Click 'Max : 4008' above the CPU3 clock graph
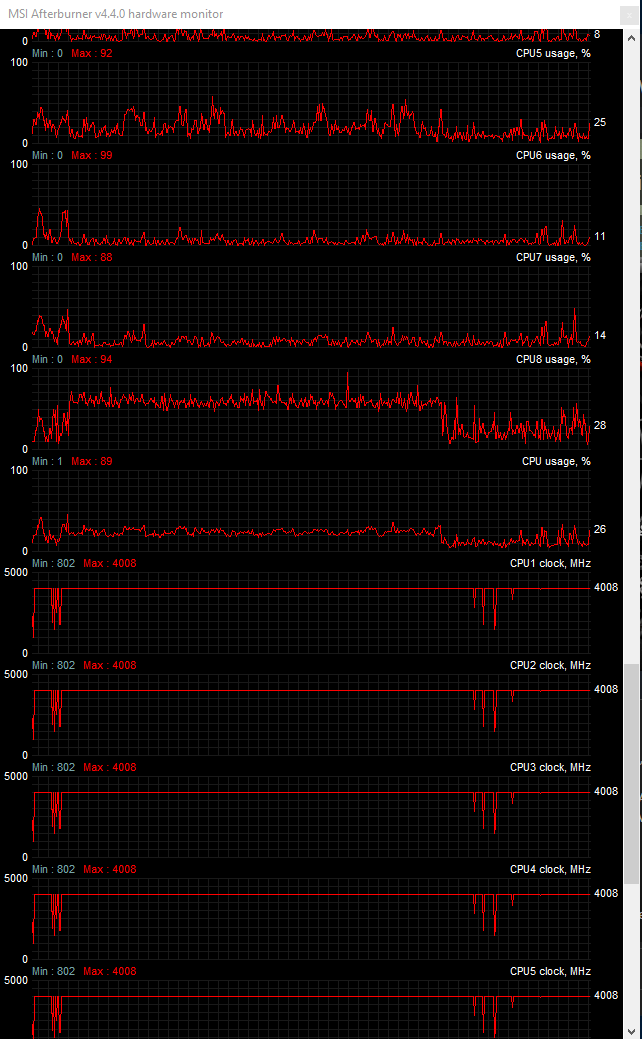The width and height of the screenshot is (642, 1039). 110,768
